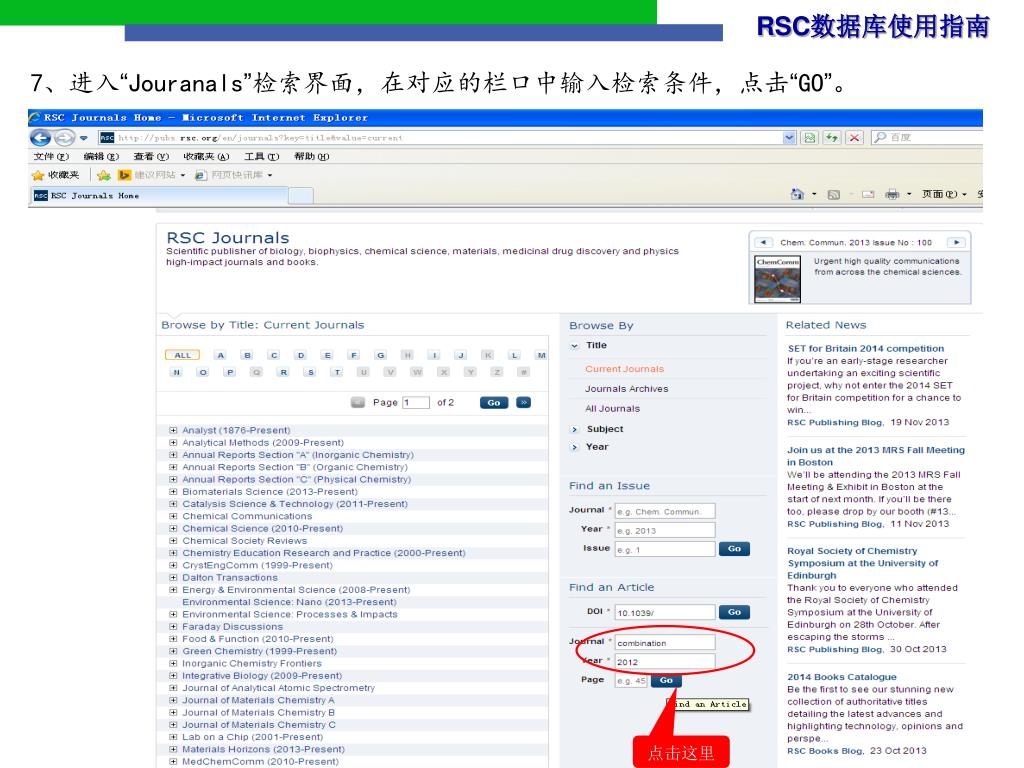Click the Read mail toolbar icon
This screenshot has height=768, width=1024.
[x=868, y=194]
